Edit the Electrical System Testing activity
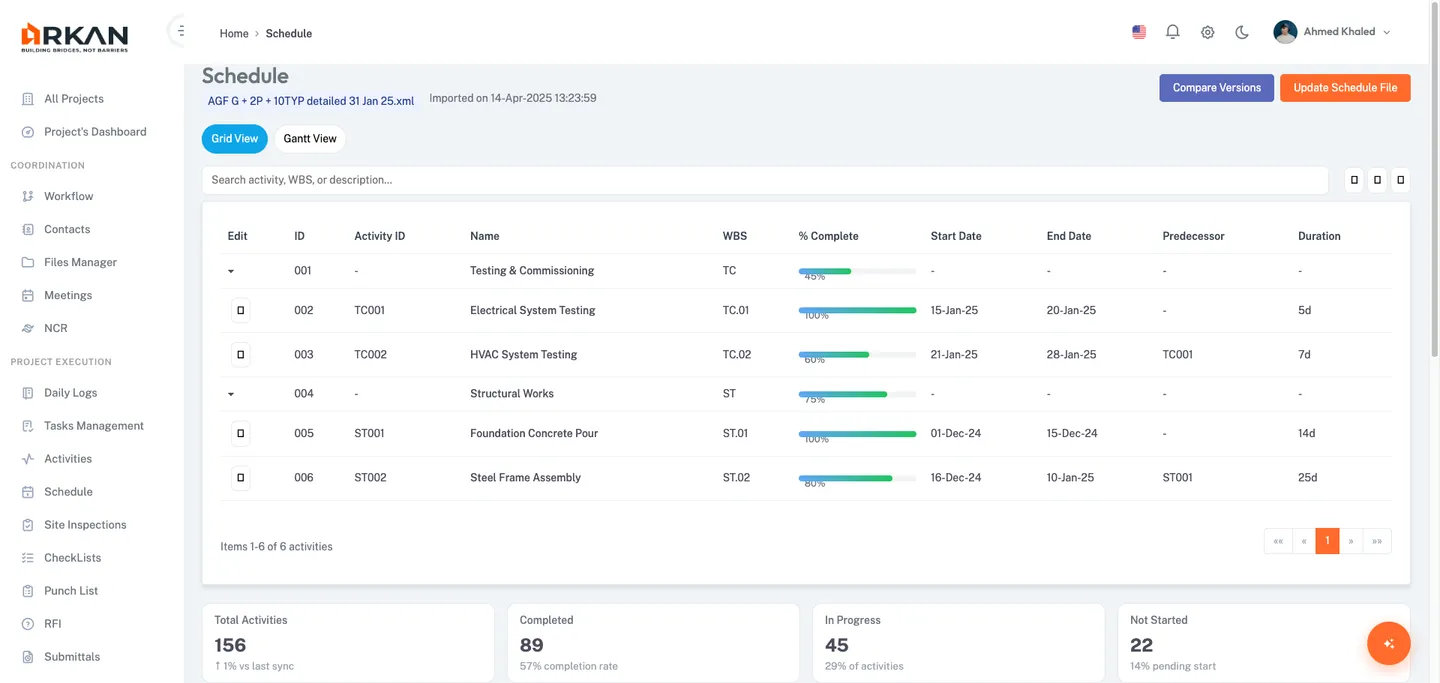Screen dimensions: 1440x683 click(240, 310)
